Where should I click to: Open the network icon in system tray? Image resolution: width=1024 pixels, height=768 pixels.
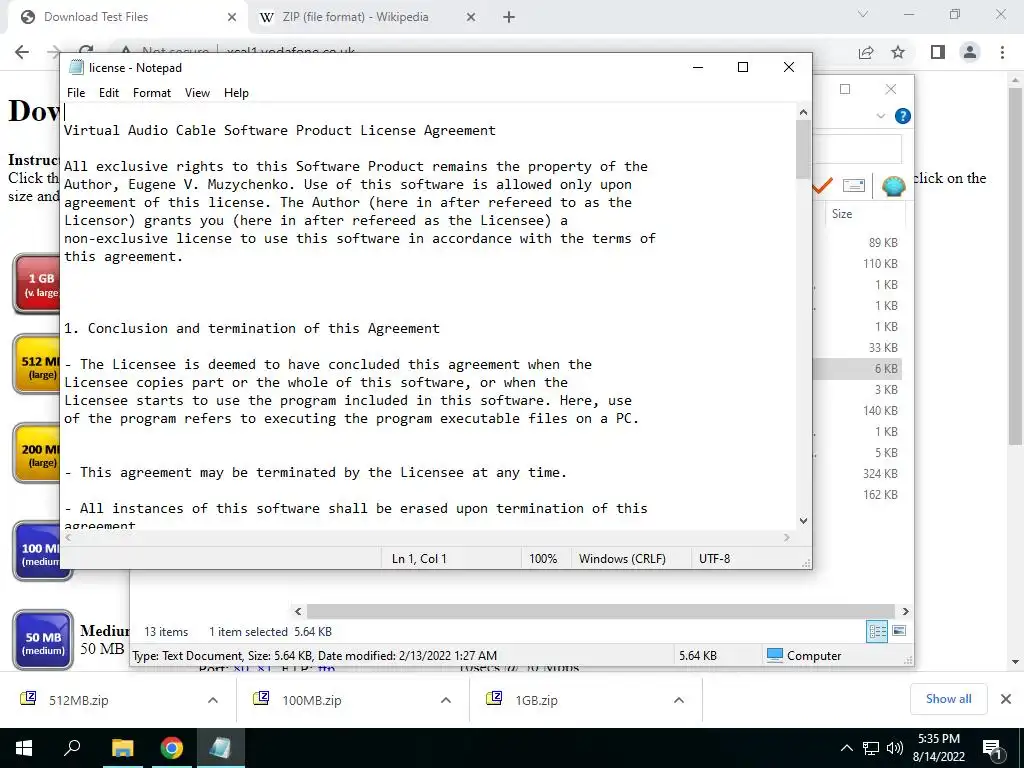871,748
